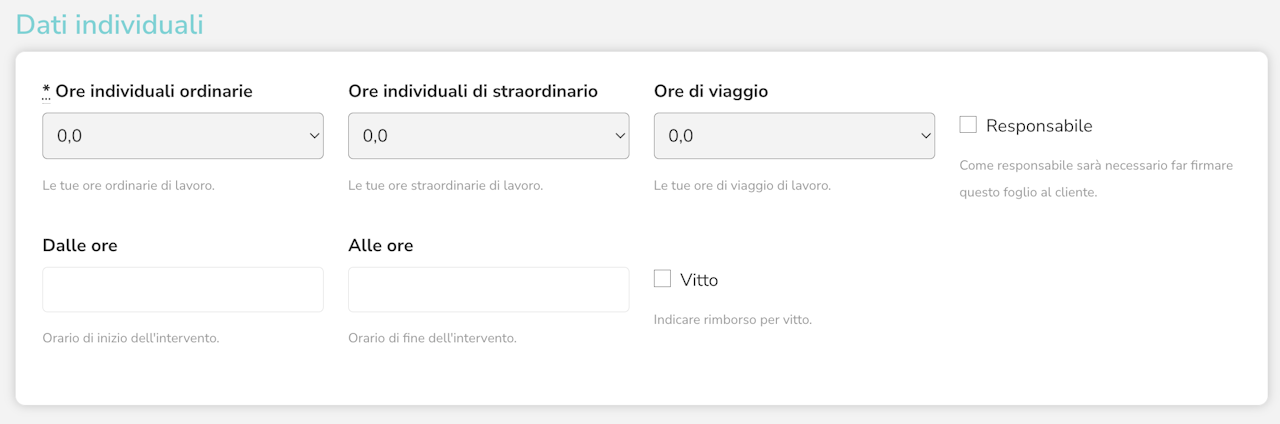1280x424 pixels.
Task: Click the Vitto label text
Action: (699, 280)
